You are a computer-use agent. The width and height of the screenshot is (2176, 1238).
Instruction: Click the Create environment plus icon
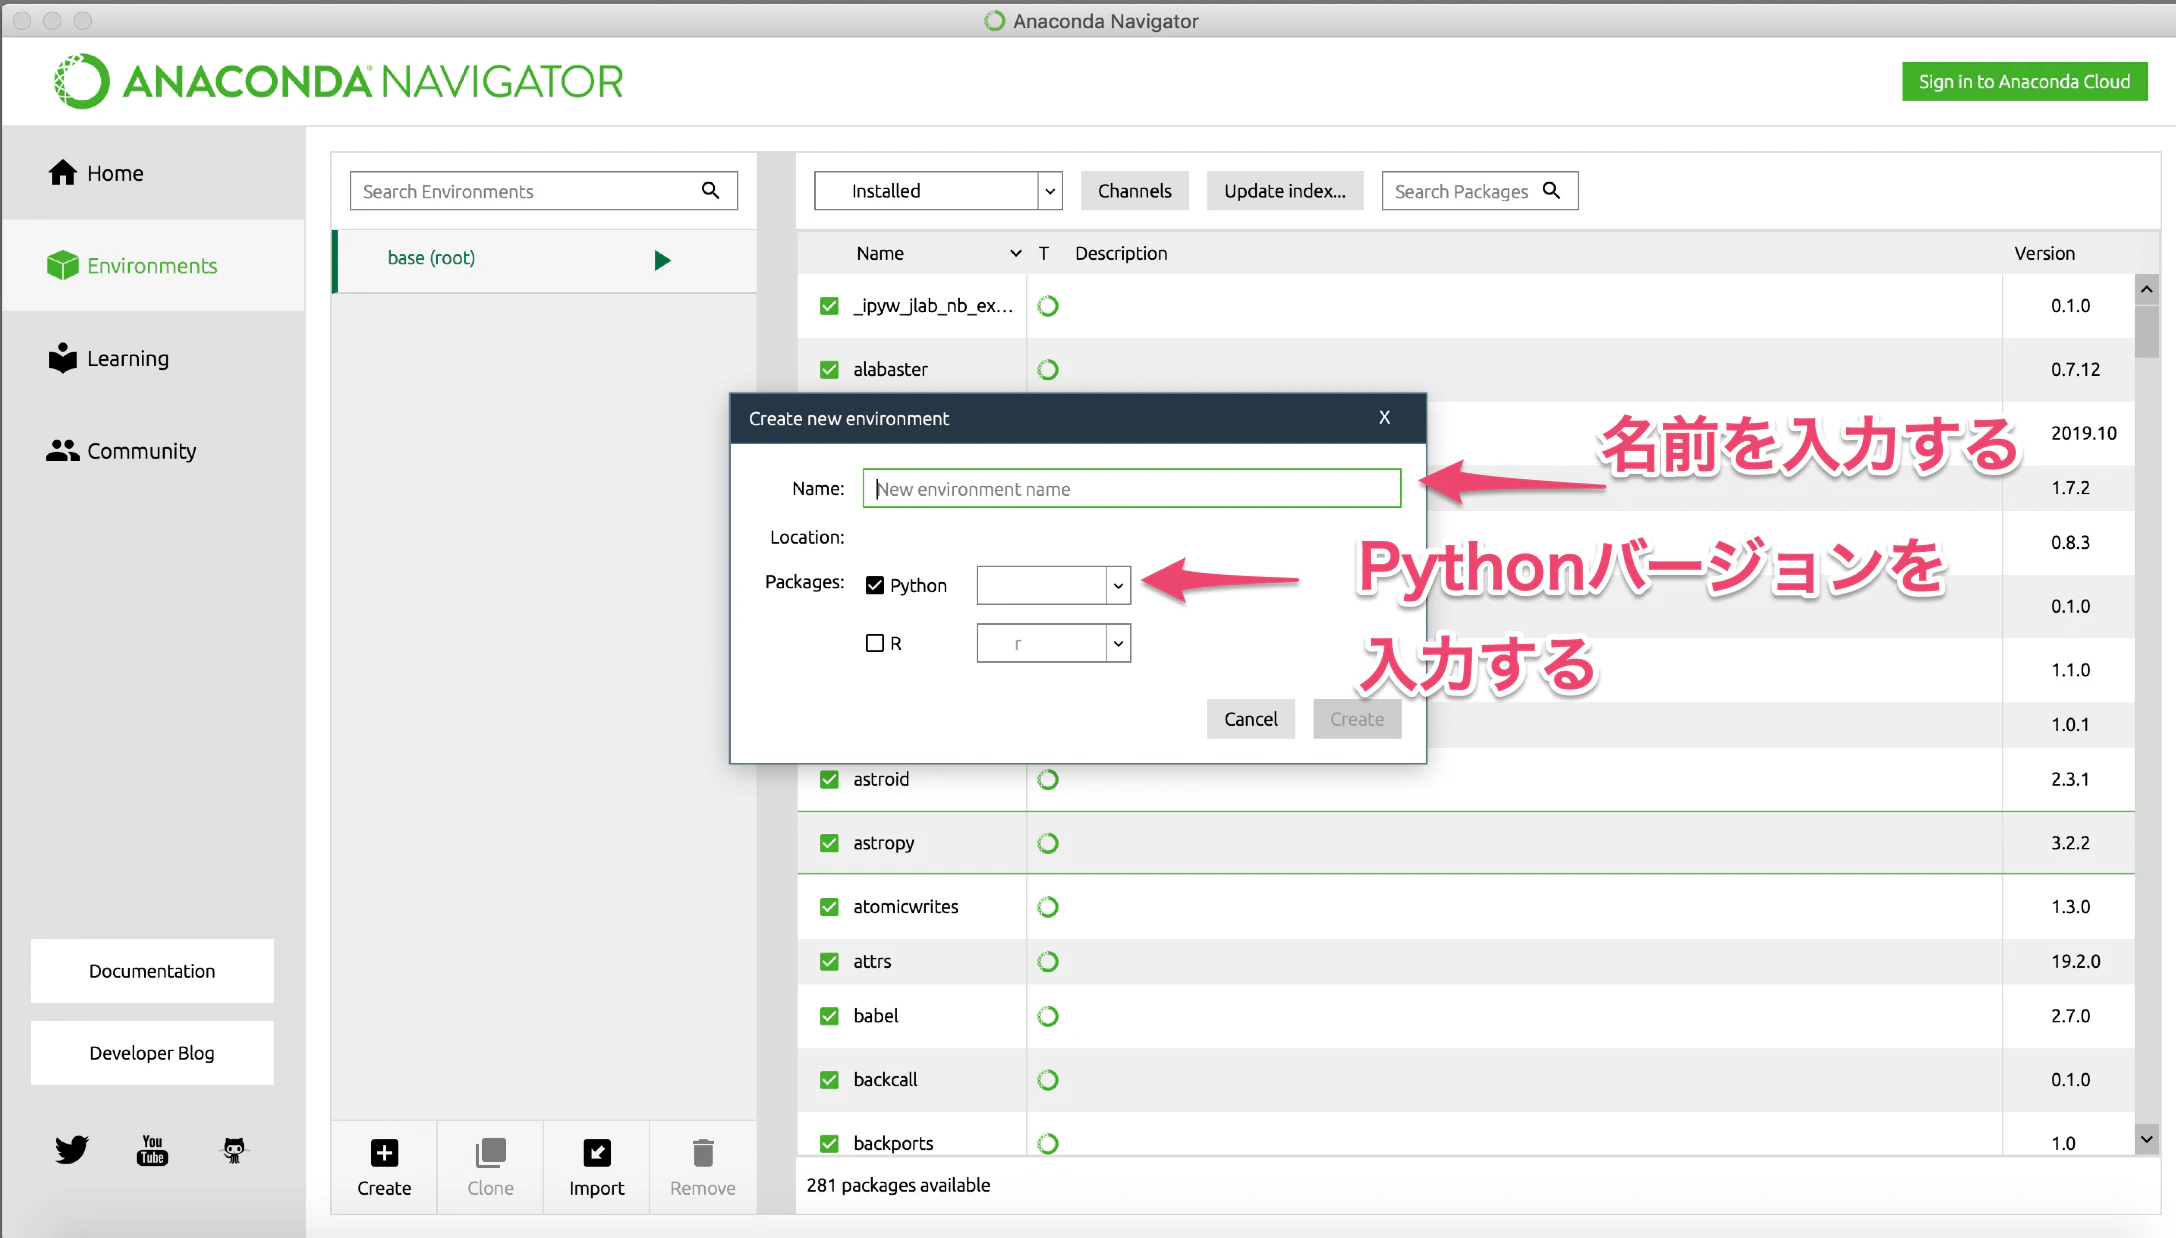point(384,1153)
